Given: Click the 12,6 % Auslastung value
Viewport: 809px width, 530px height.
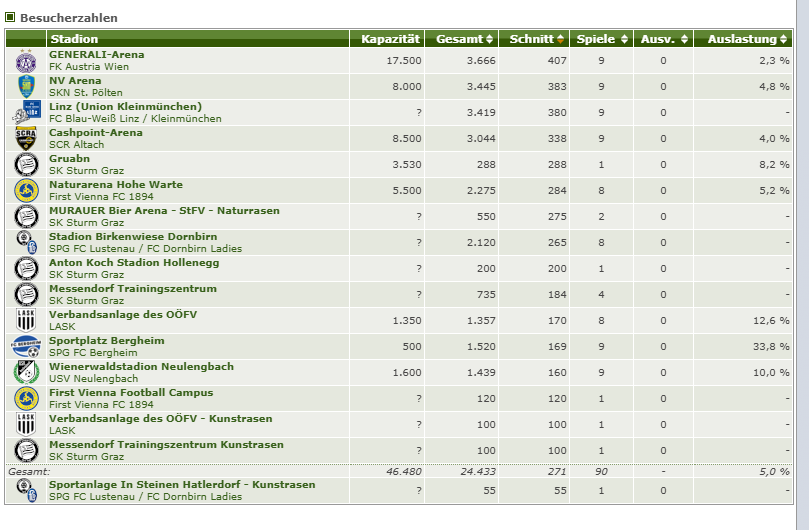Looking at the screenshot, I should (x=771, y=320).
